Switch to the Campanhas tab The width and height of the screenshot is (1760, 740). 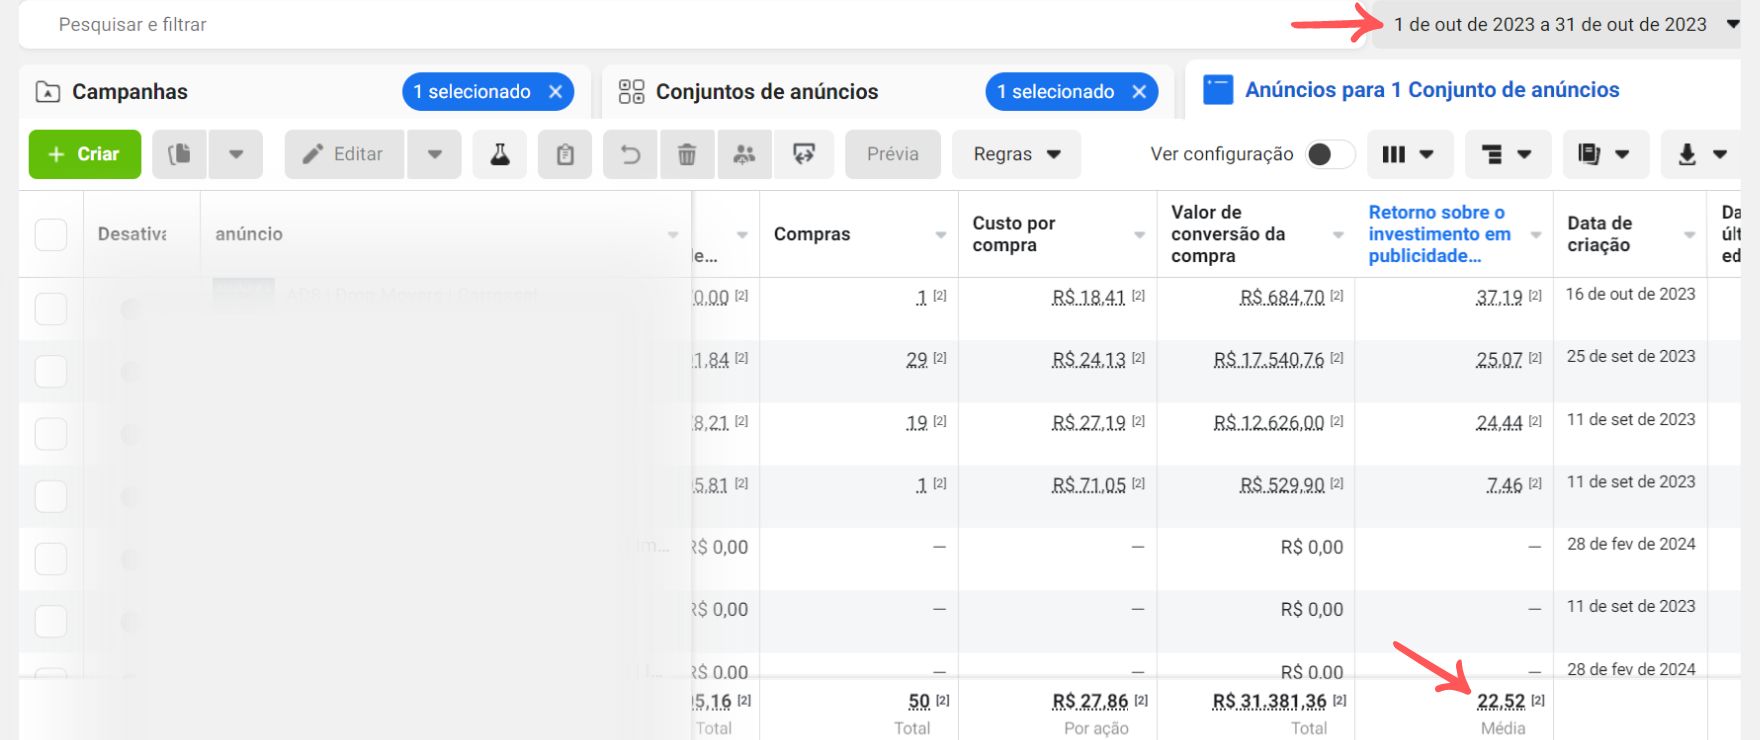click(x=130, y=92)
